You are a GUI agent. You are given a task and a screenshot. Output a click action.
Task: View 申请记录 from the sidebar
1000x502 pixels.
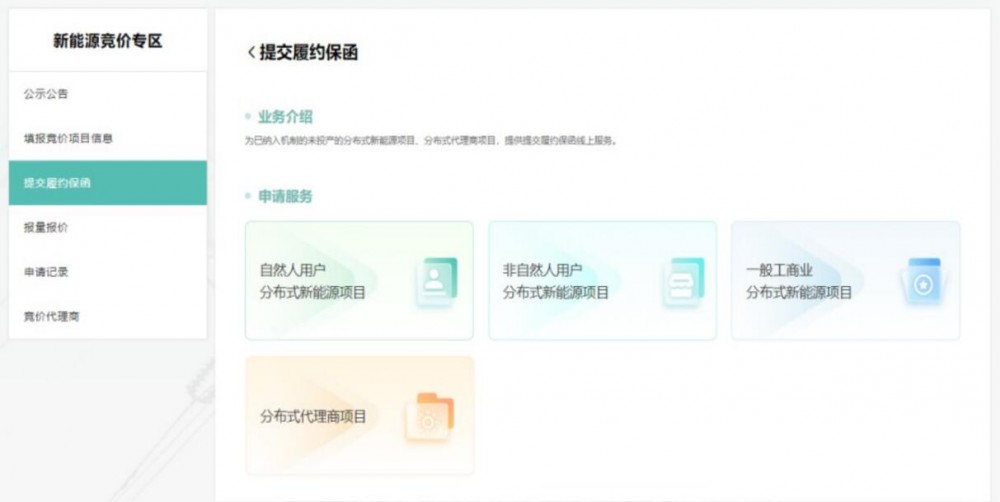pos(46,272)
